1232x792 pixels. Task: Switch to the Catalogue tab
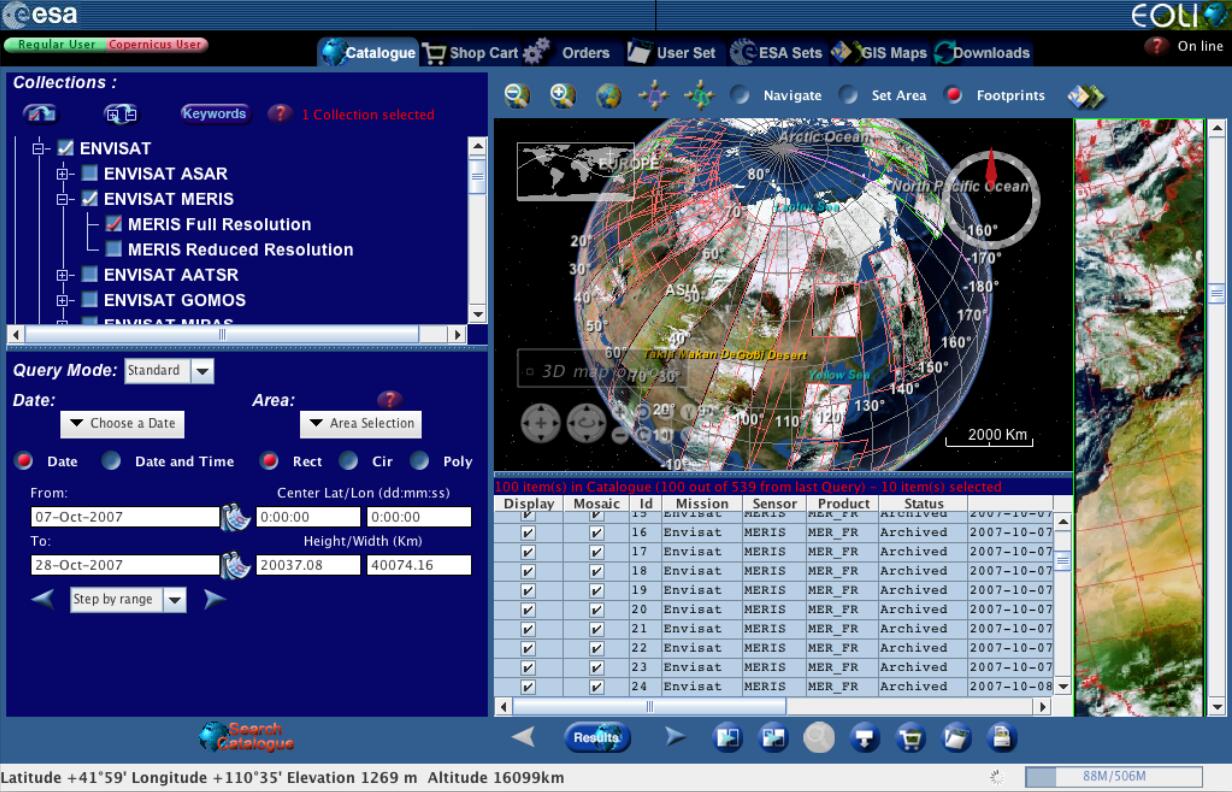point(369,53)
